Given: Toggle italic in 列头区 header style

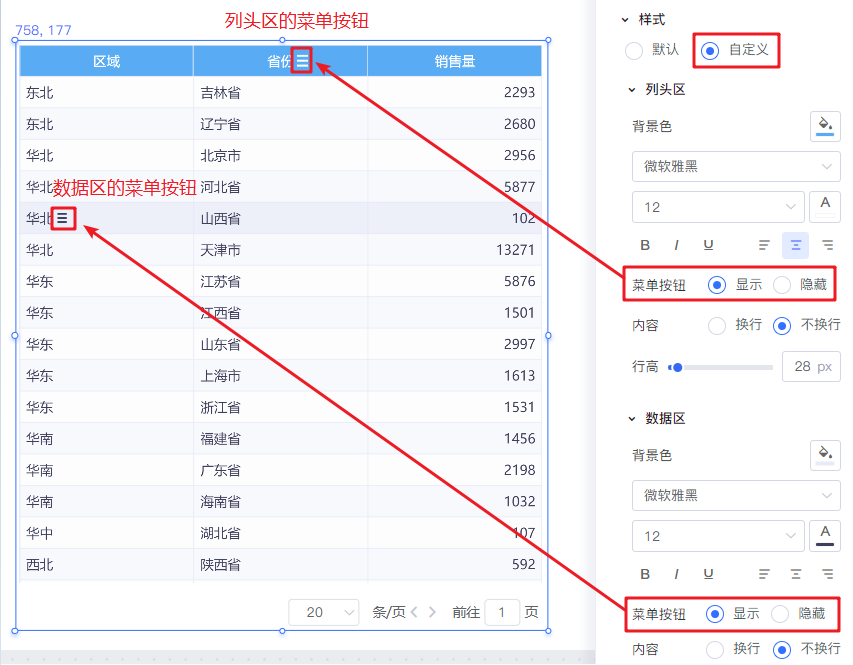Looking at the screenshot, I should (676, 245).
